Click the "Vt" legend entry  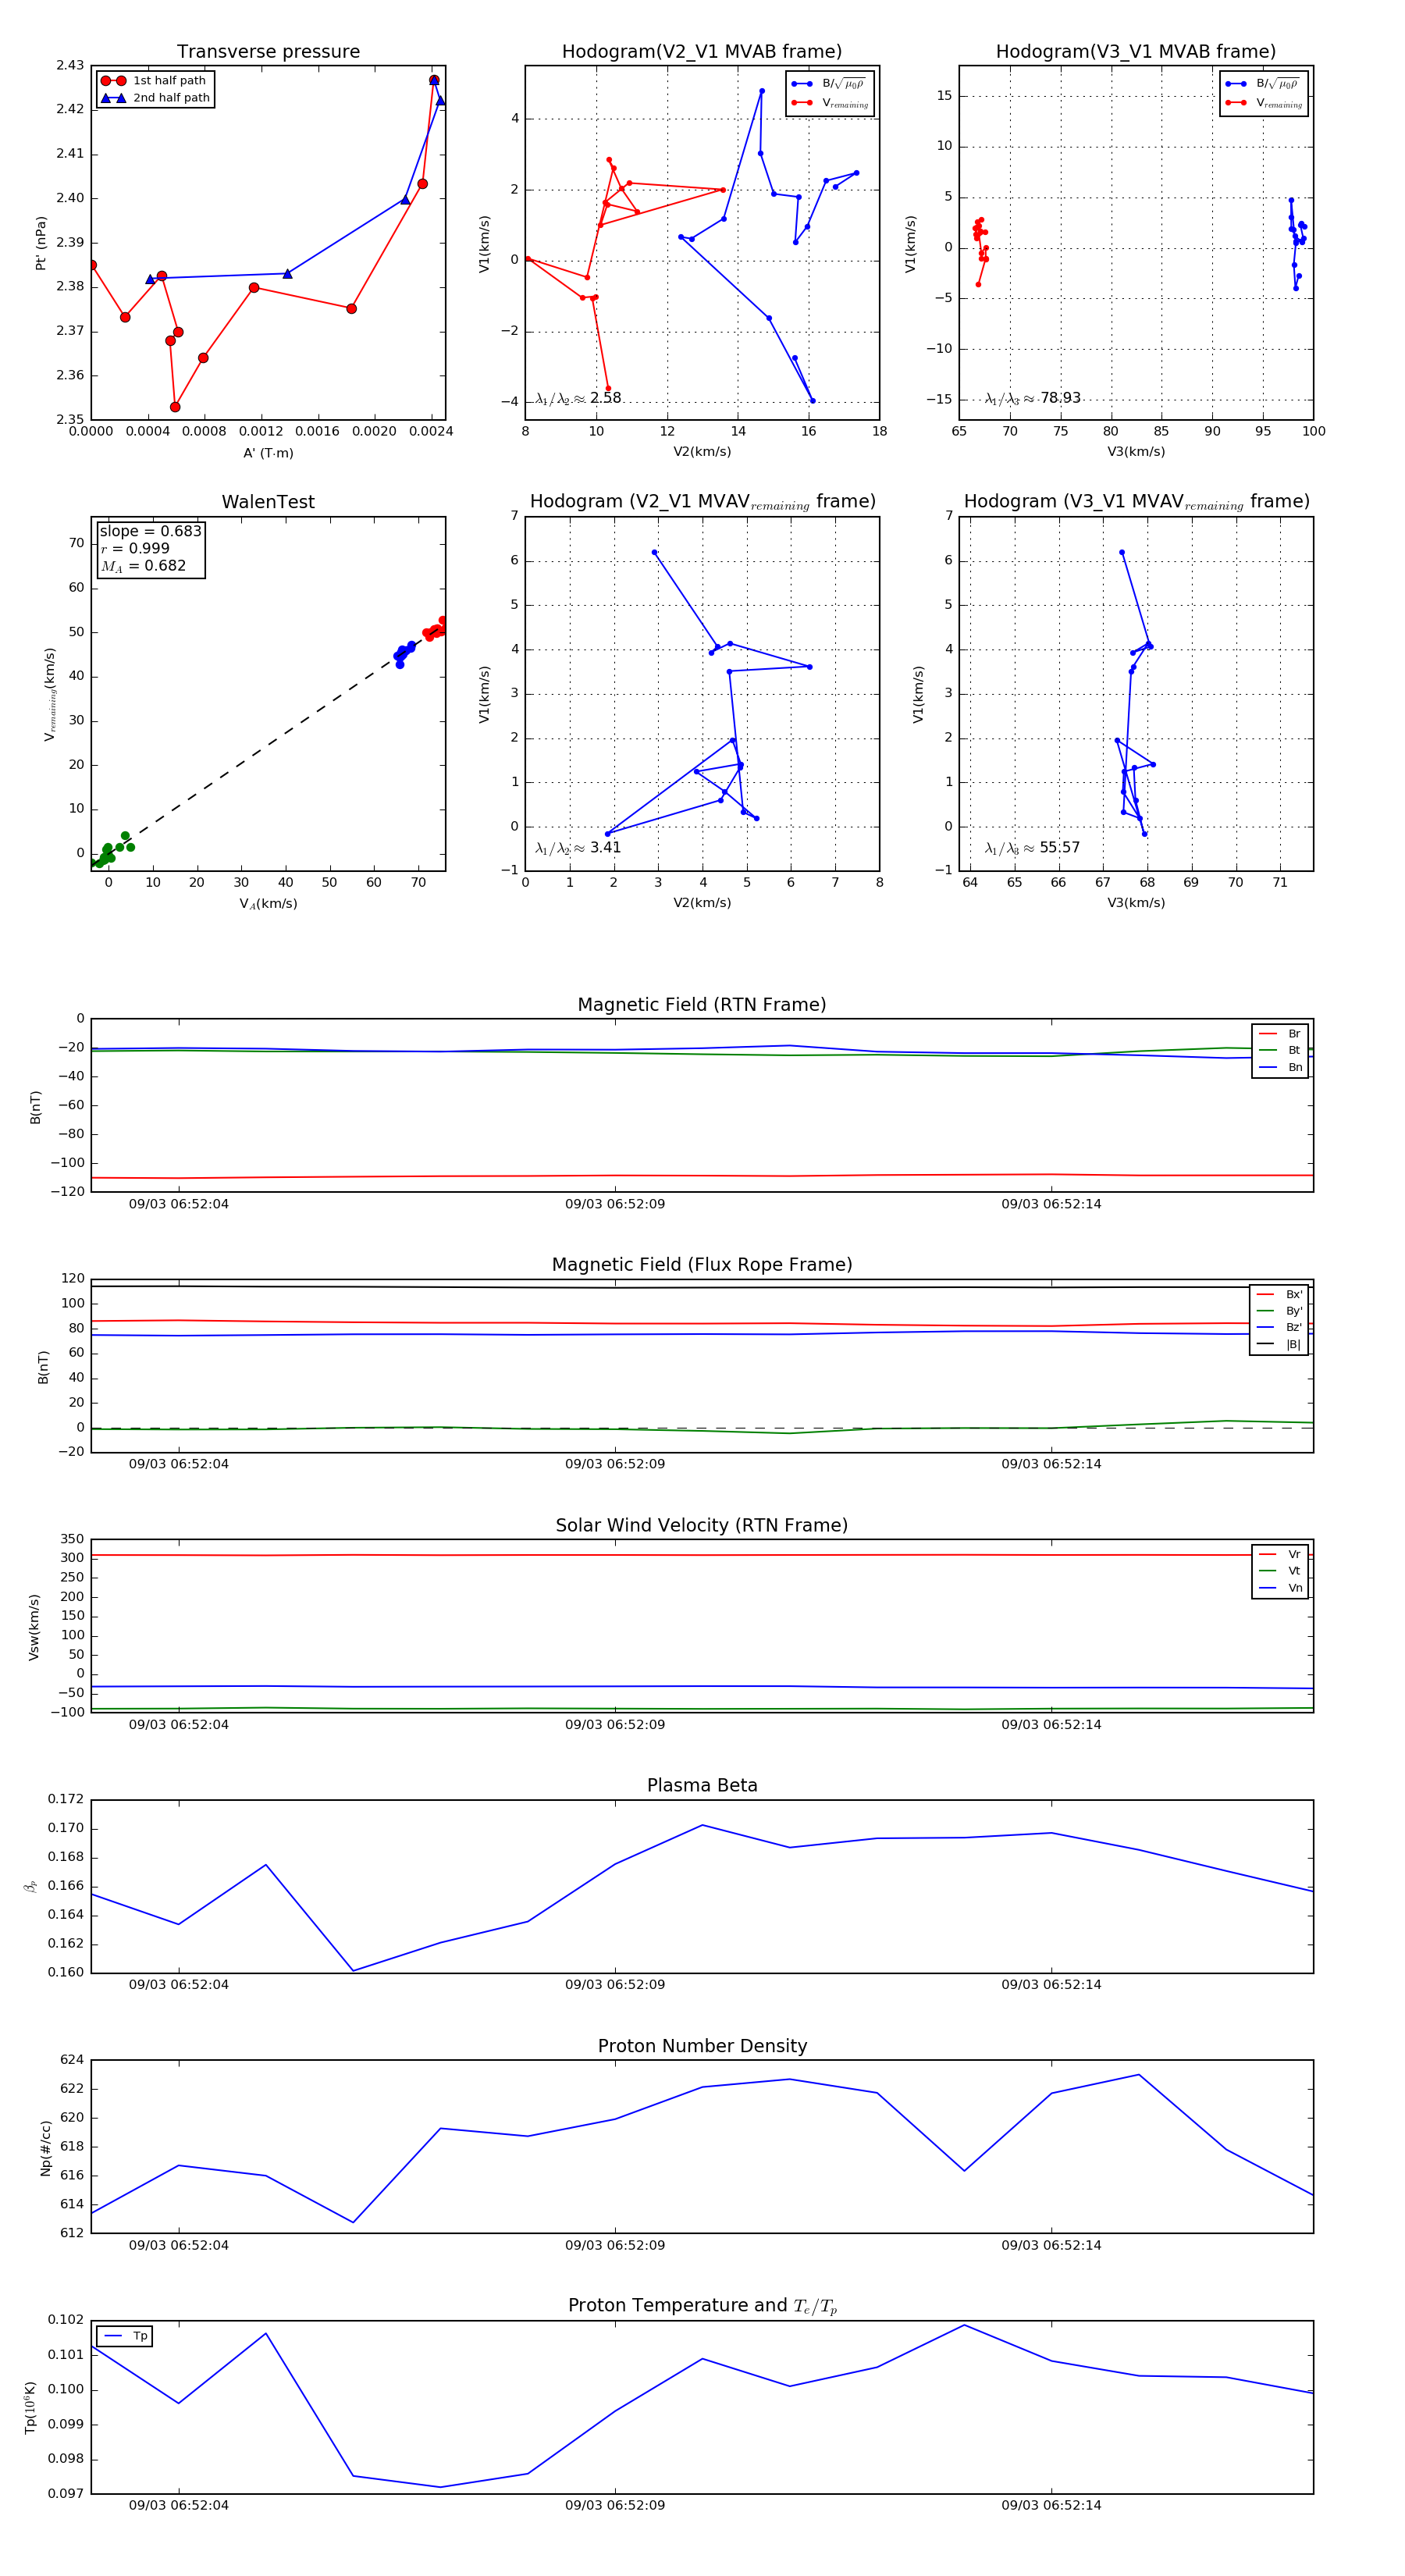click(1280, 1571)
